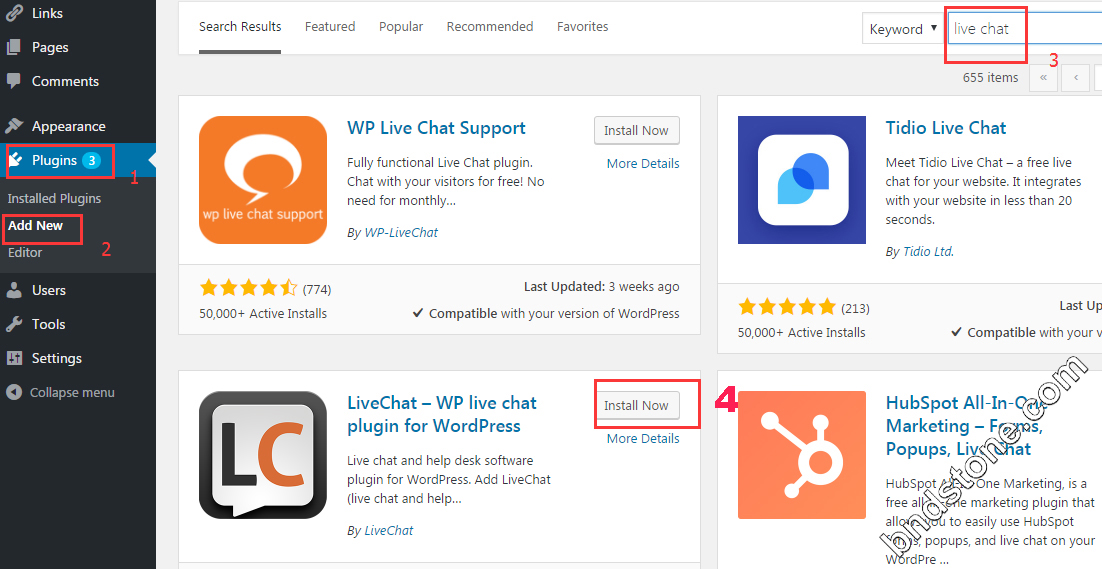Click the Appearance paintbrush icon
1102x569 pixels.
tap(14, 126)
